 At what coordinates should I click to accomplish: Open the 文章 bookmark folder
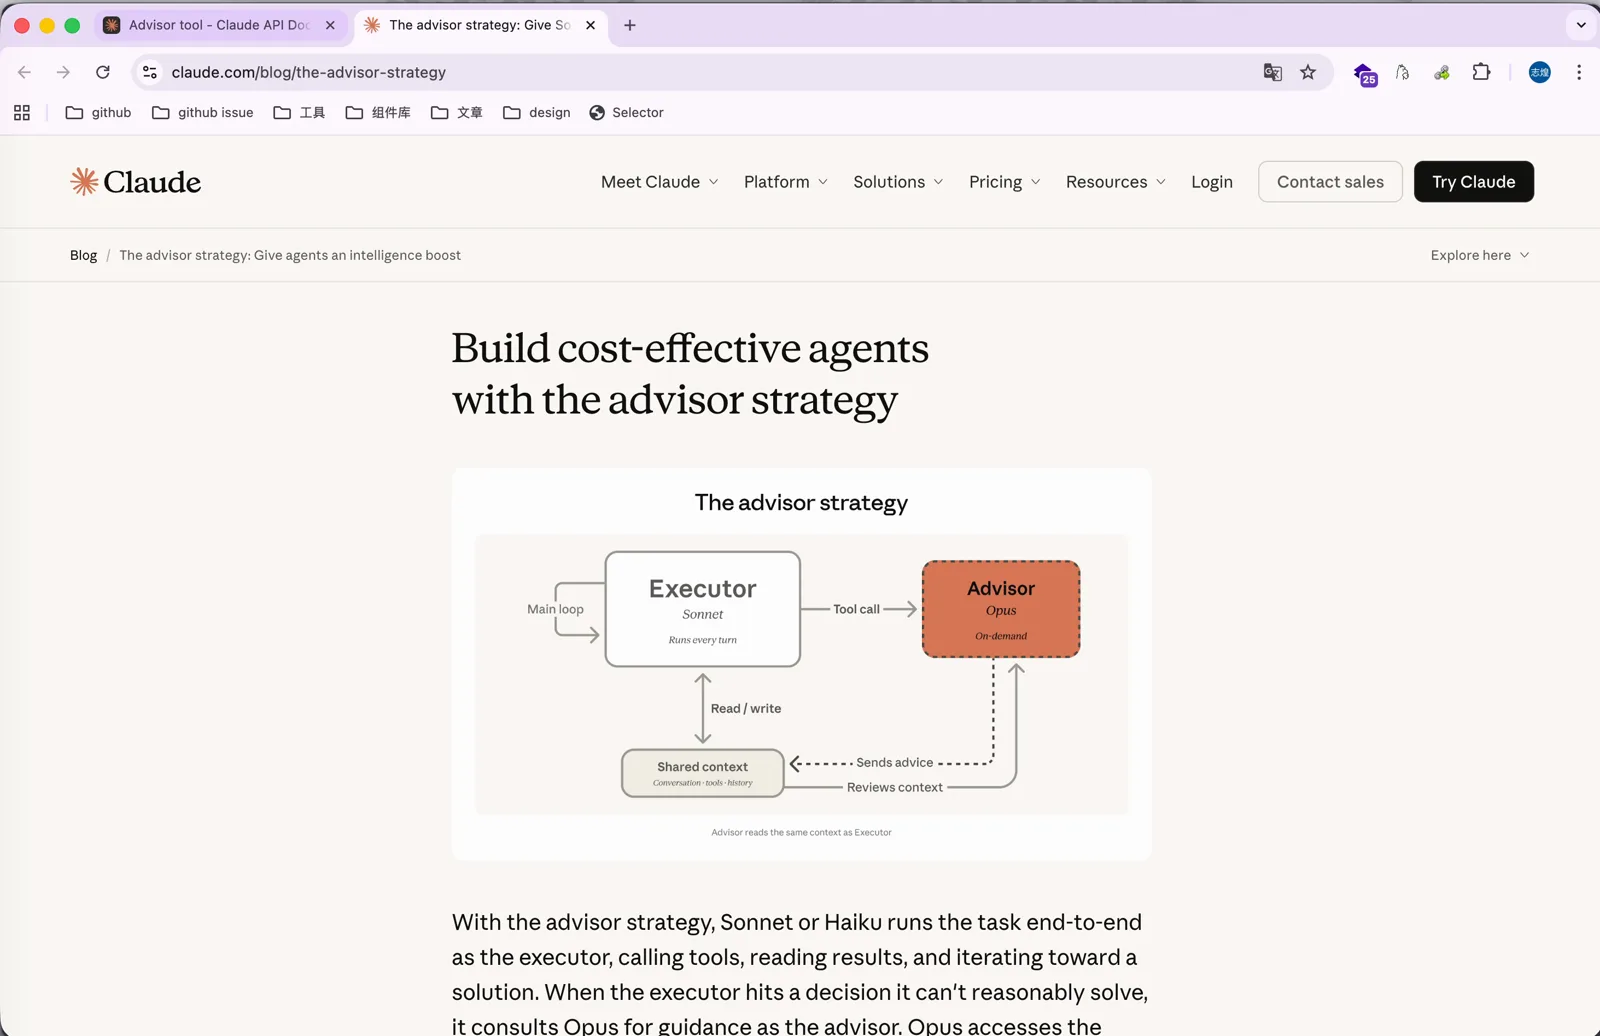point(457,113)
